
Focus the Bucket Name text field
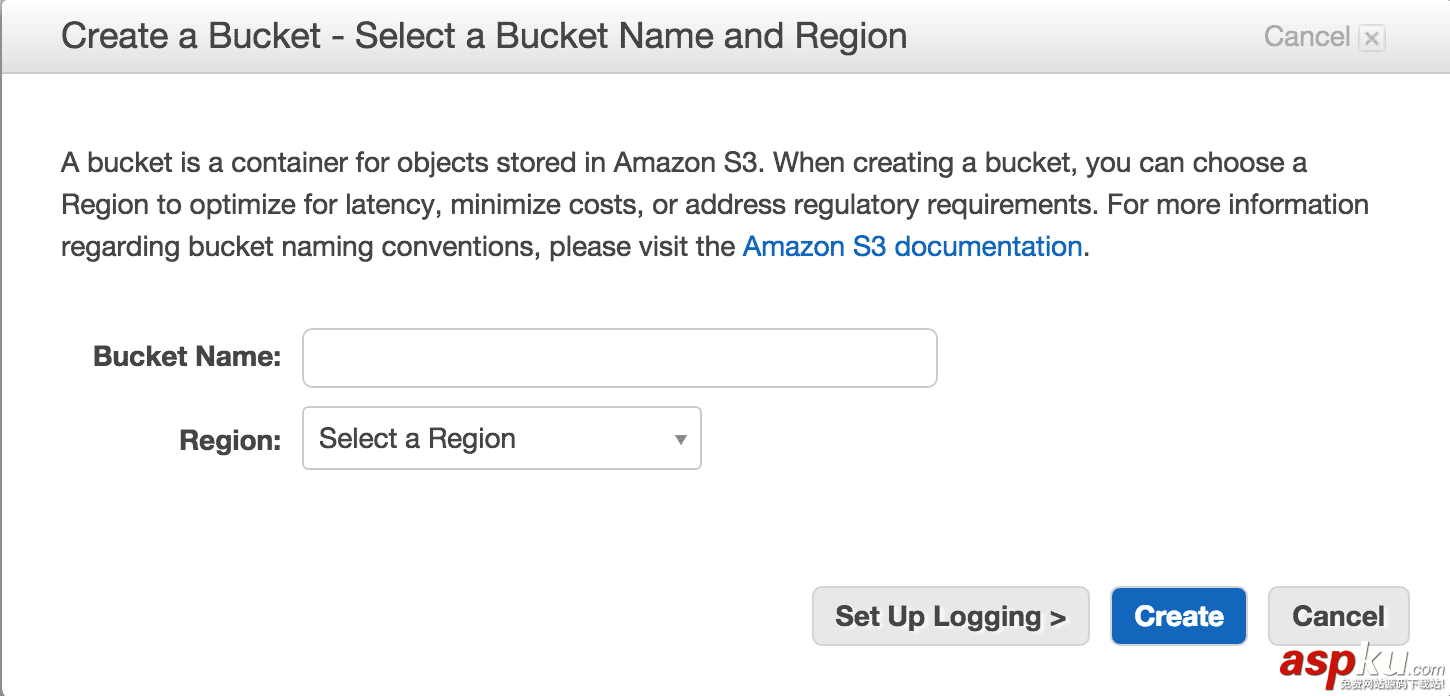[619, 358]
